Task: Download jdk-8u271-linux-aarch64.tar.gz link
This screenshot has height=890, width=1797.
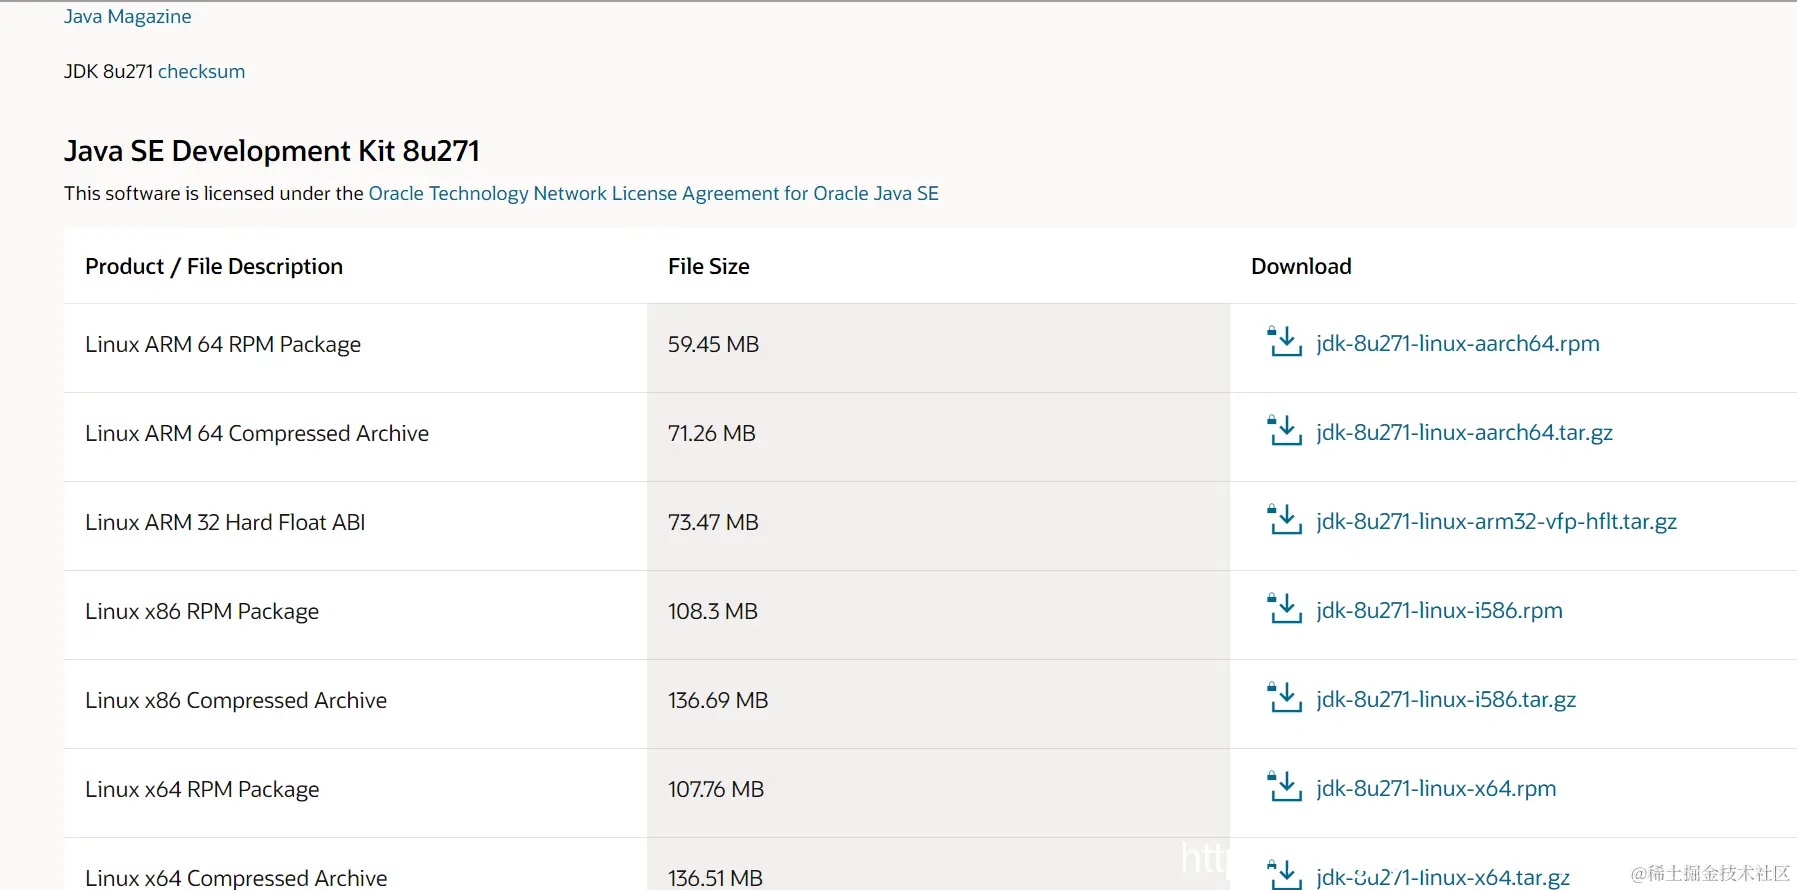Action: (x=1464, y=432)
